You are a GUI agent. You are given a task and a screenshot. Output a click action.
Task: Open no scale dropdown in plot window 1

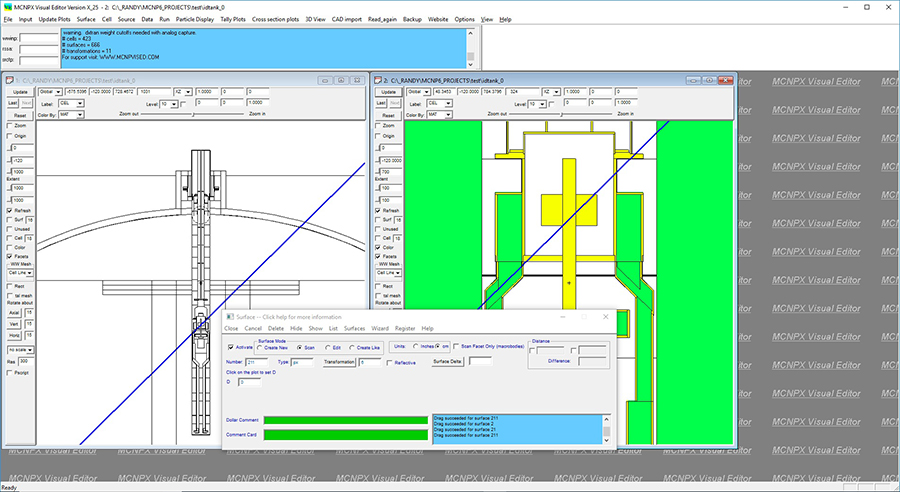[29, 350]
